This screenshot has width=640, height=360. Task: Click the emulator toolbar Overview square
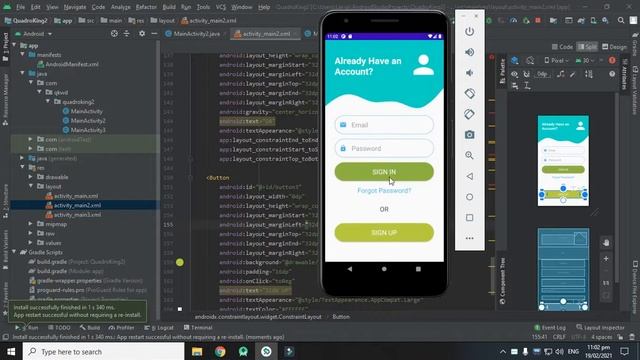pos(469,218)
